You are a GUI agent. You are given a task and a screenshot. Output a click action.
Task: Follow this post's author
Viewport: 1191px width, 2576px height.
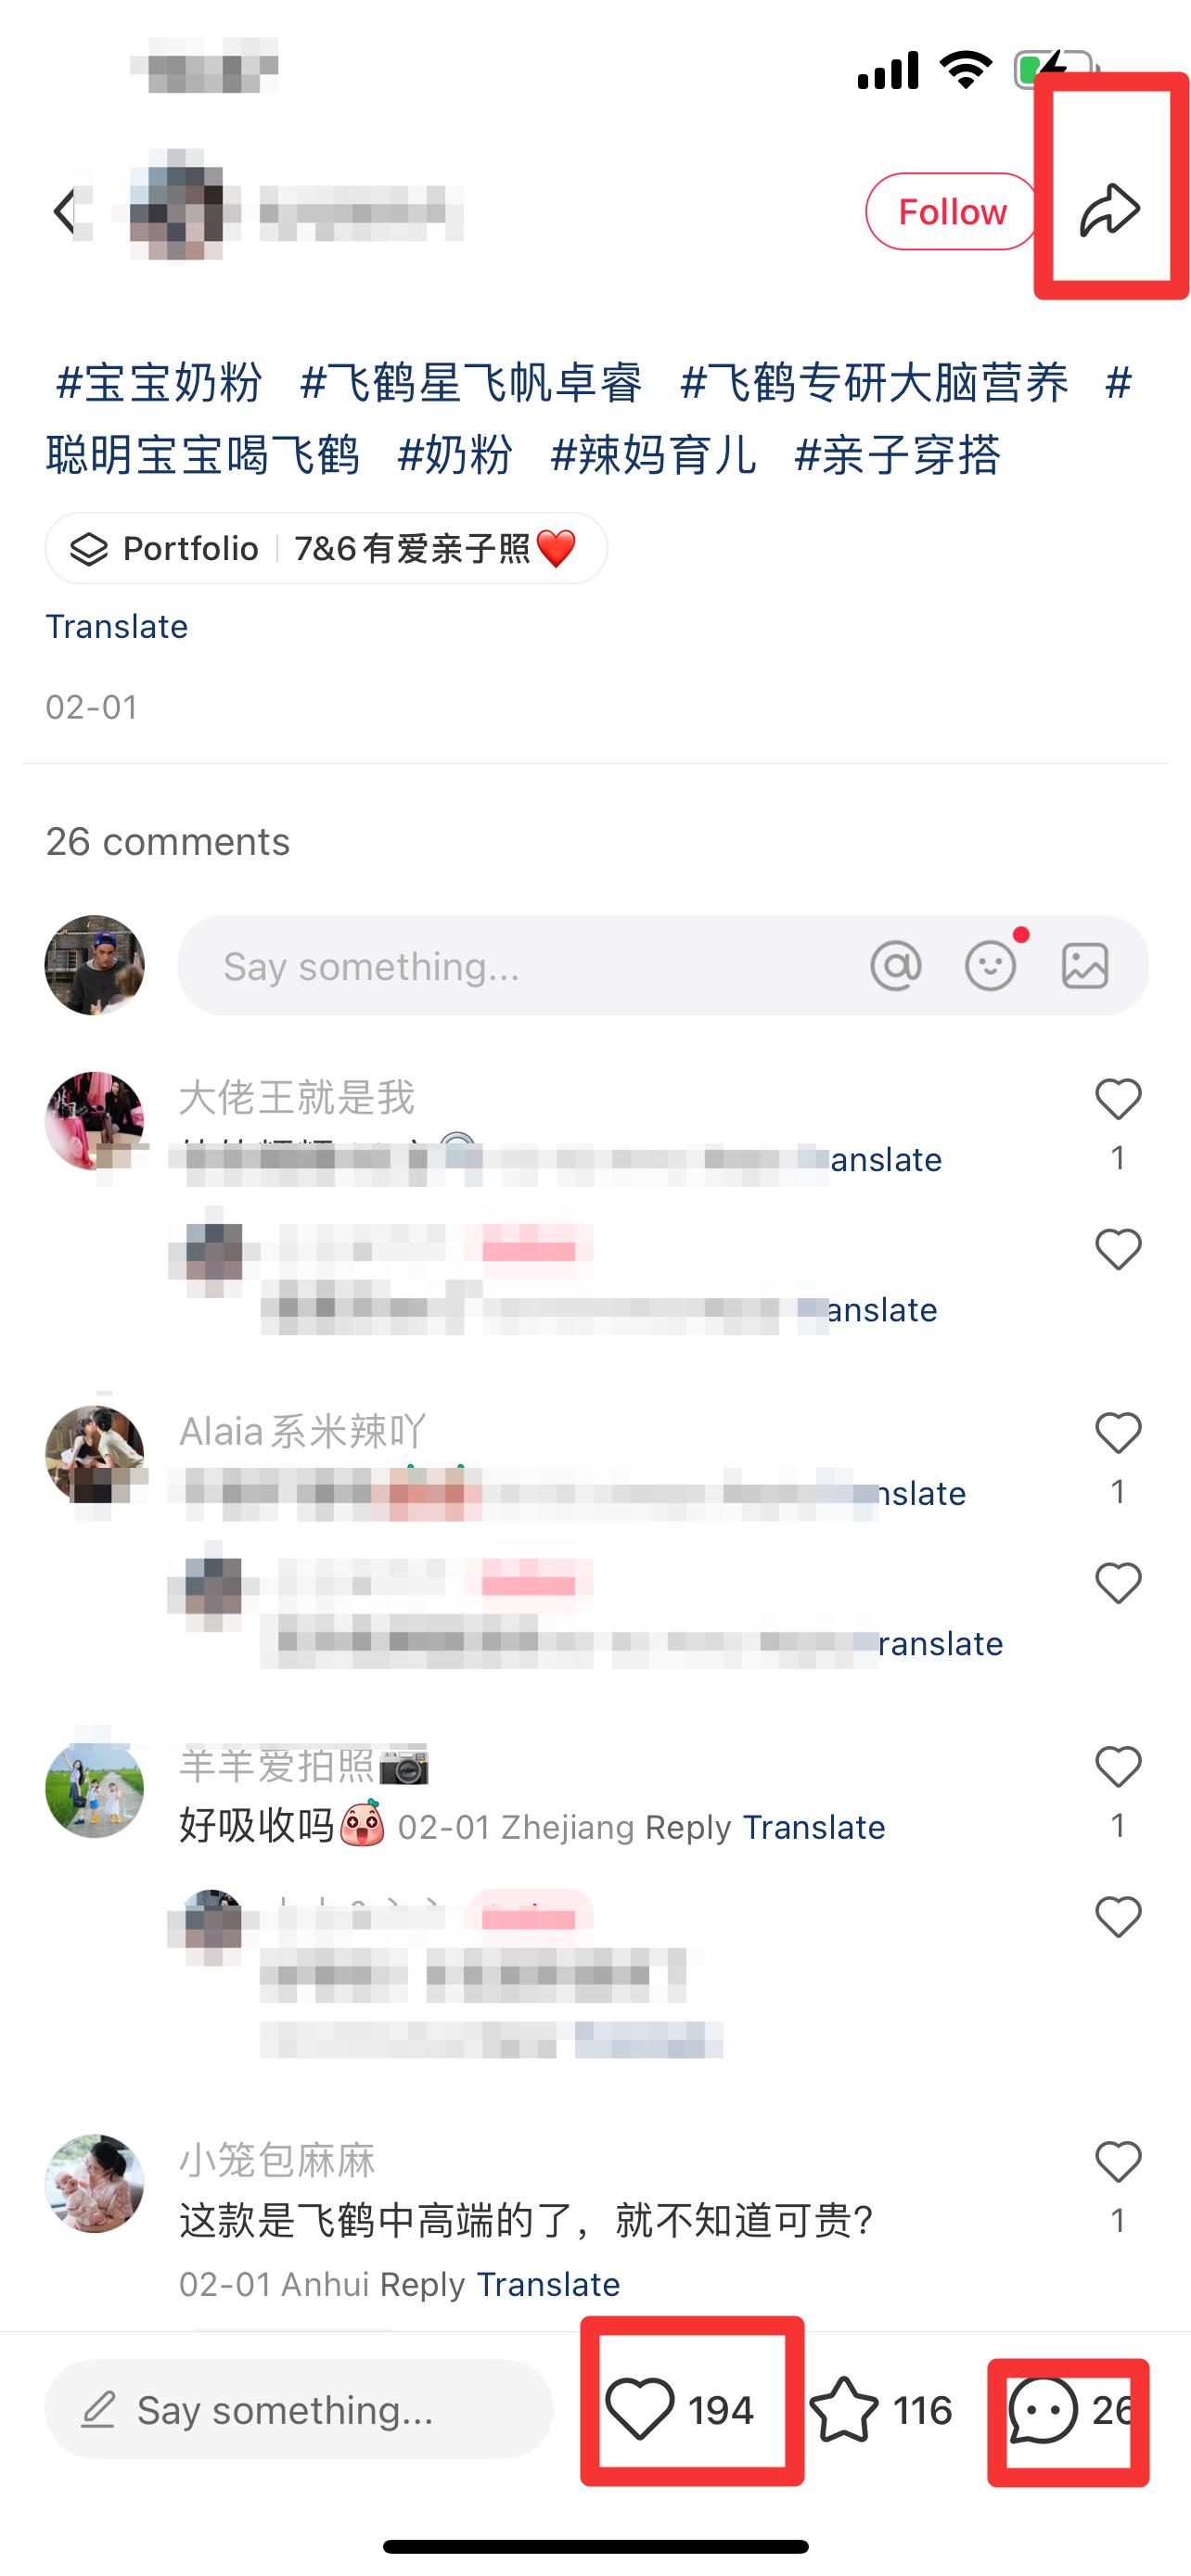[x=952, y=211]
